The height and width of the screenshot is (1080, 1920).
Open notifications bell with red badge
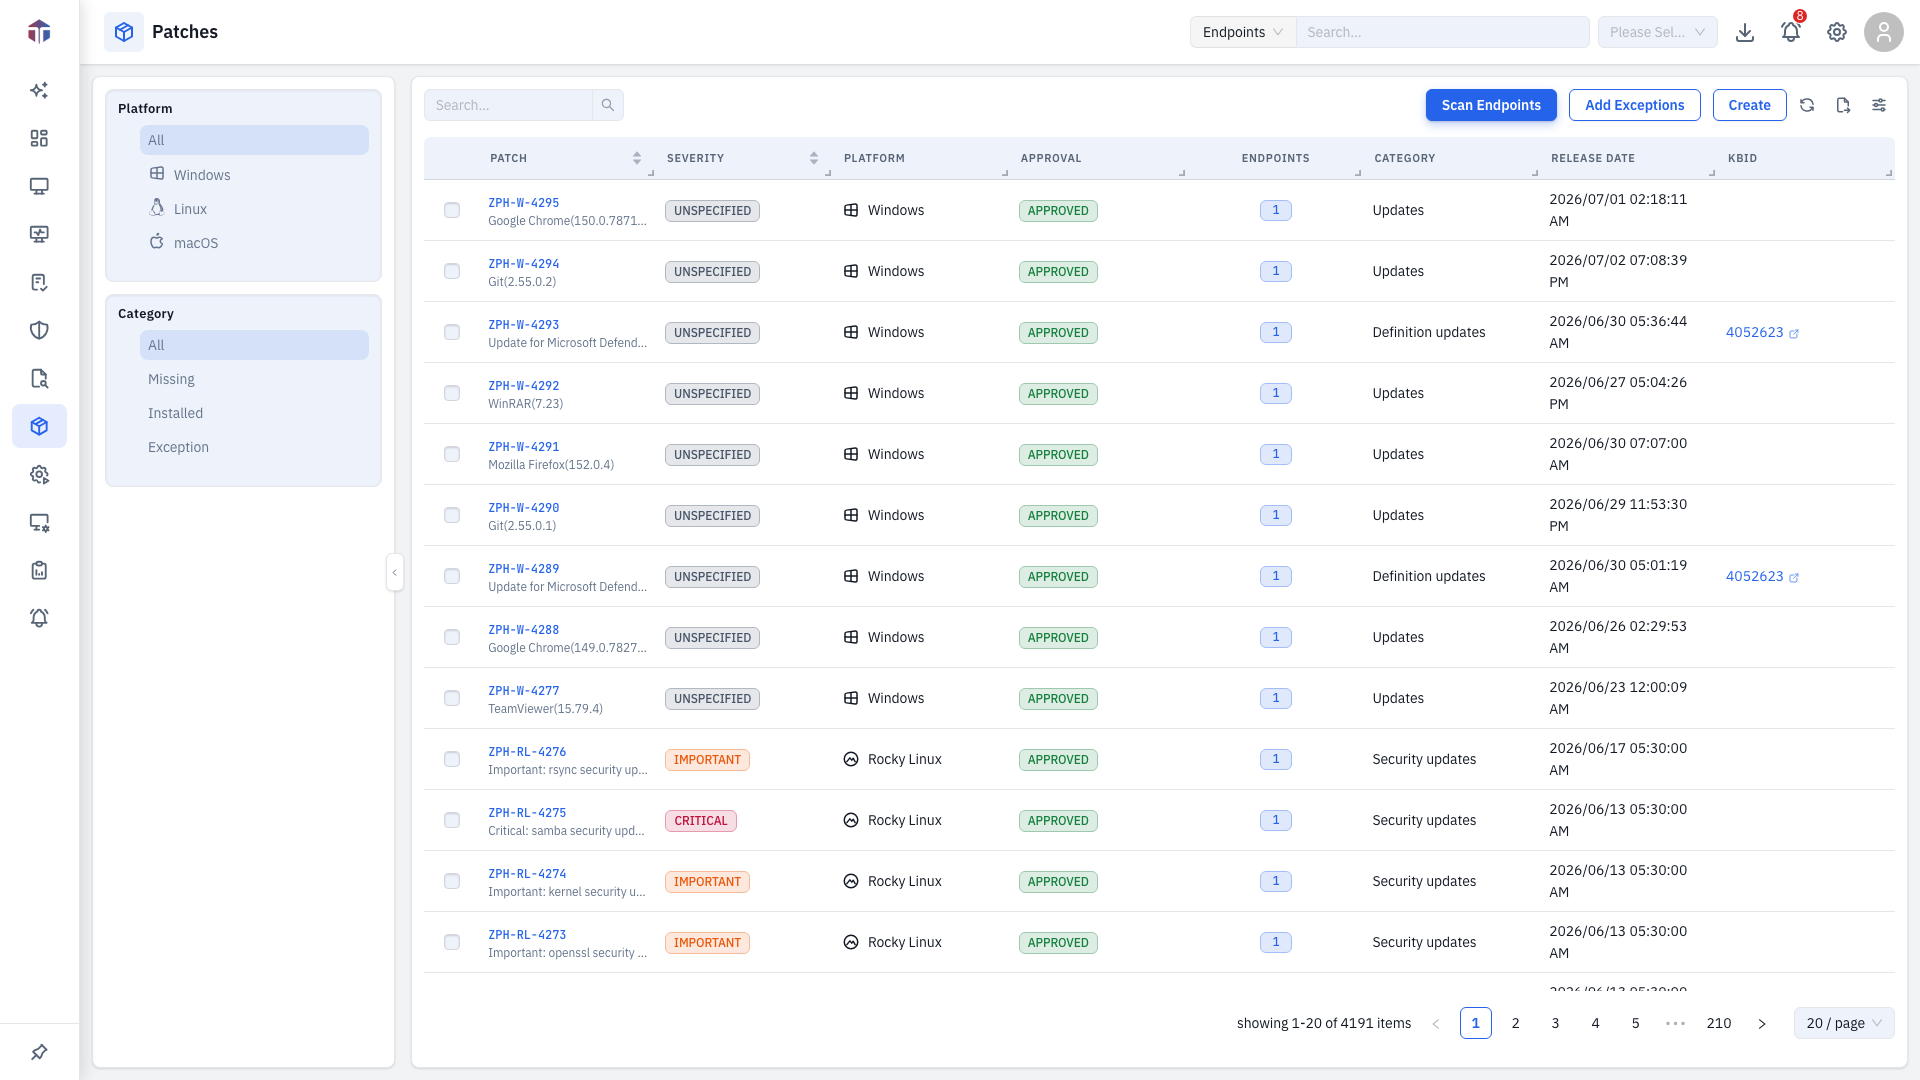pos(1791,32)
